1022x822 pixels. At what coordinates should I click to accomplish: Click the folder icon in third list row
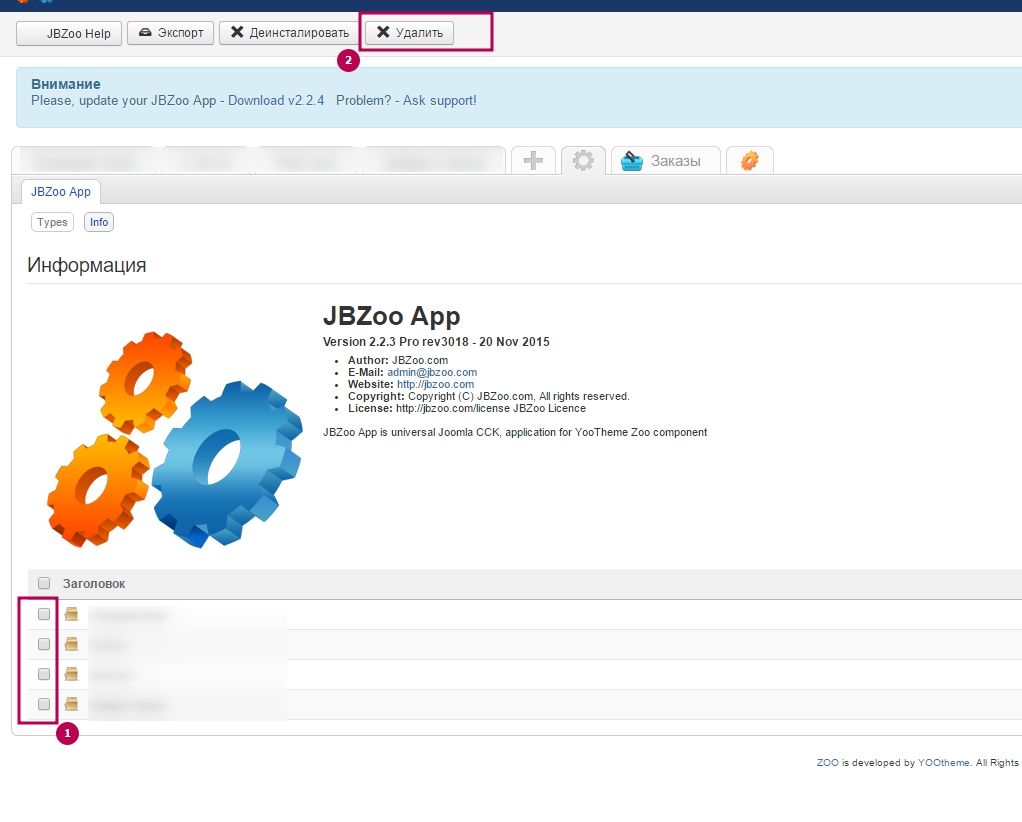(72, 674)
